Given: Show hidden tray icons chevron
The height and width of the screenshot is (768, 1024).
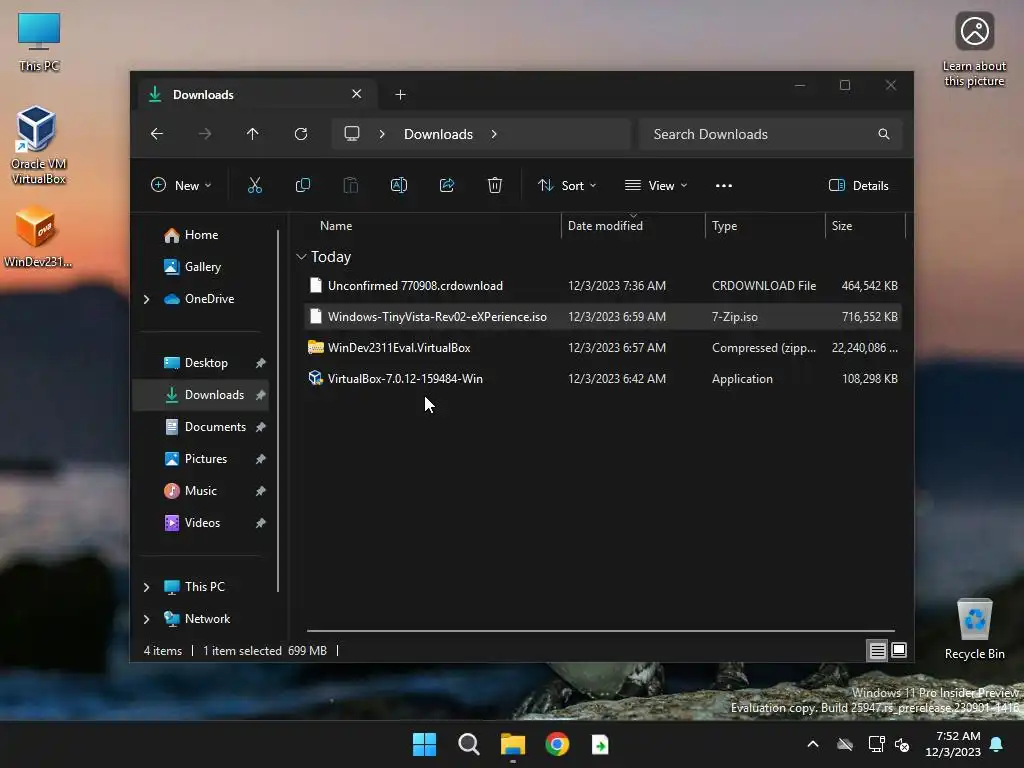Looking at the screenshot, I should click(813, 744).
